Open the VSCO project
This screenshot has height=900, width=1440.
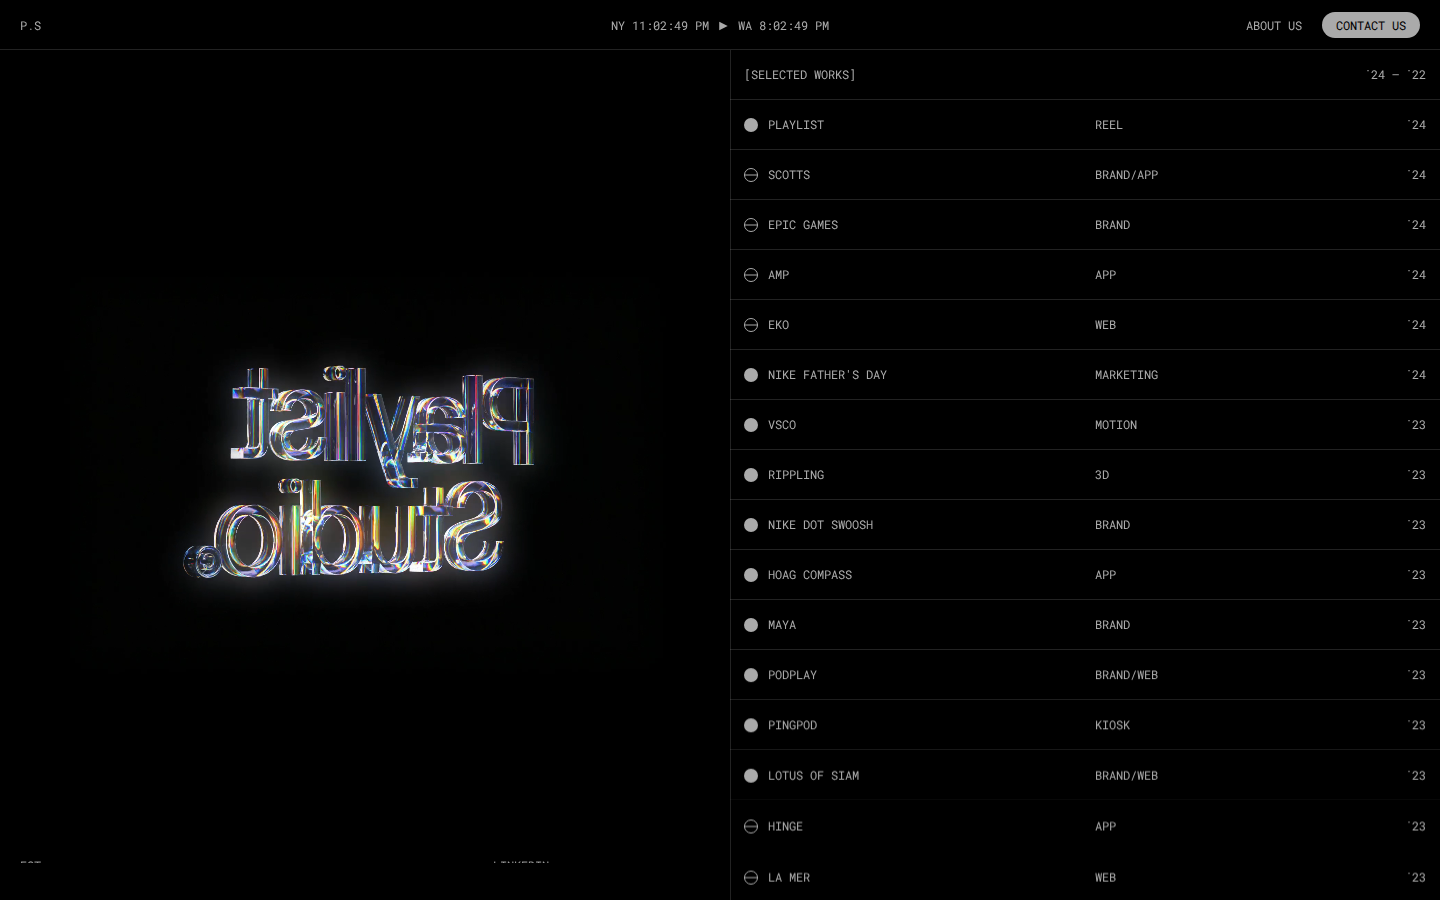point(1085,425)
